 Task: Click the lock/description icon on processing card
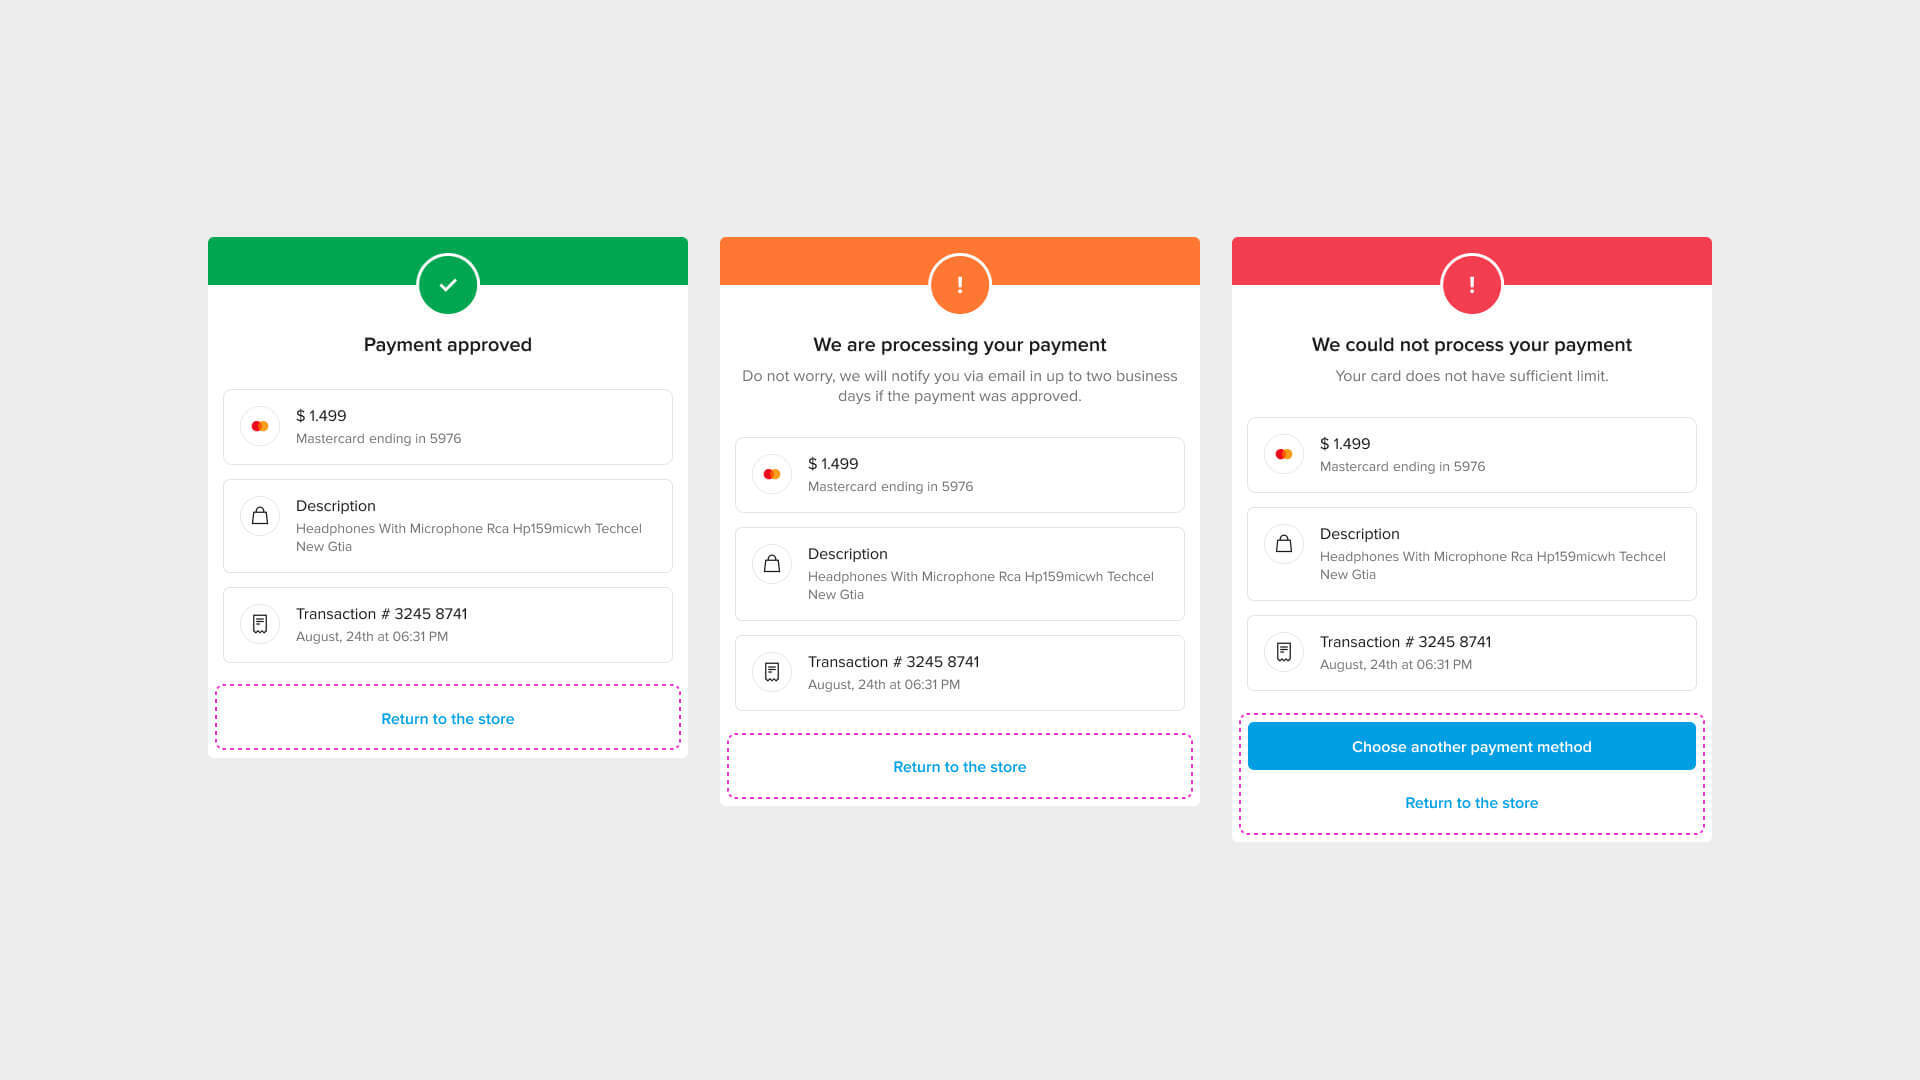pos(771,563)
